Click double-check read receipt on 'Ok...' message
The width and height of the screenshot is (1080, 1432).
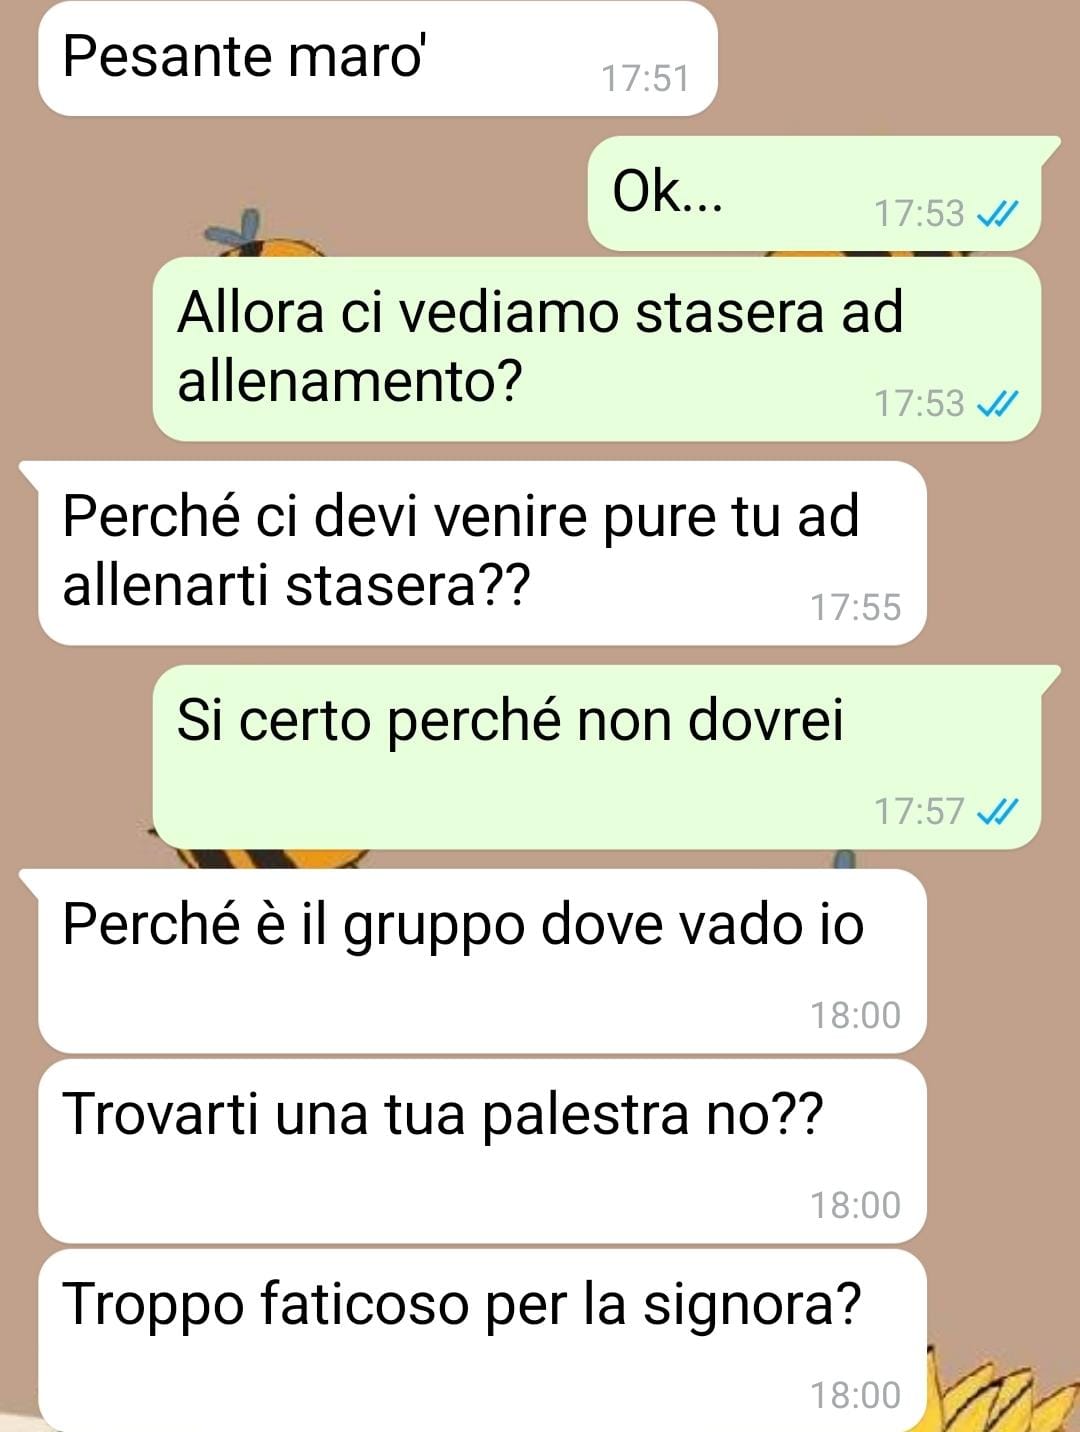(997, 213)
